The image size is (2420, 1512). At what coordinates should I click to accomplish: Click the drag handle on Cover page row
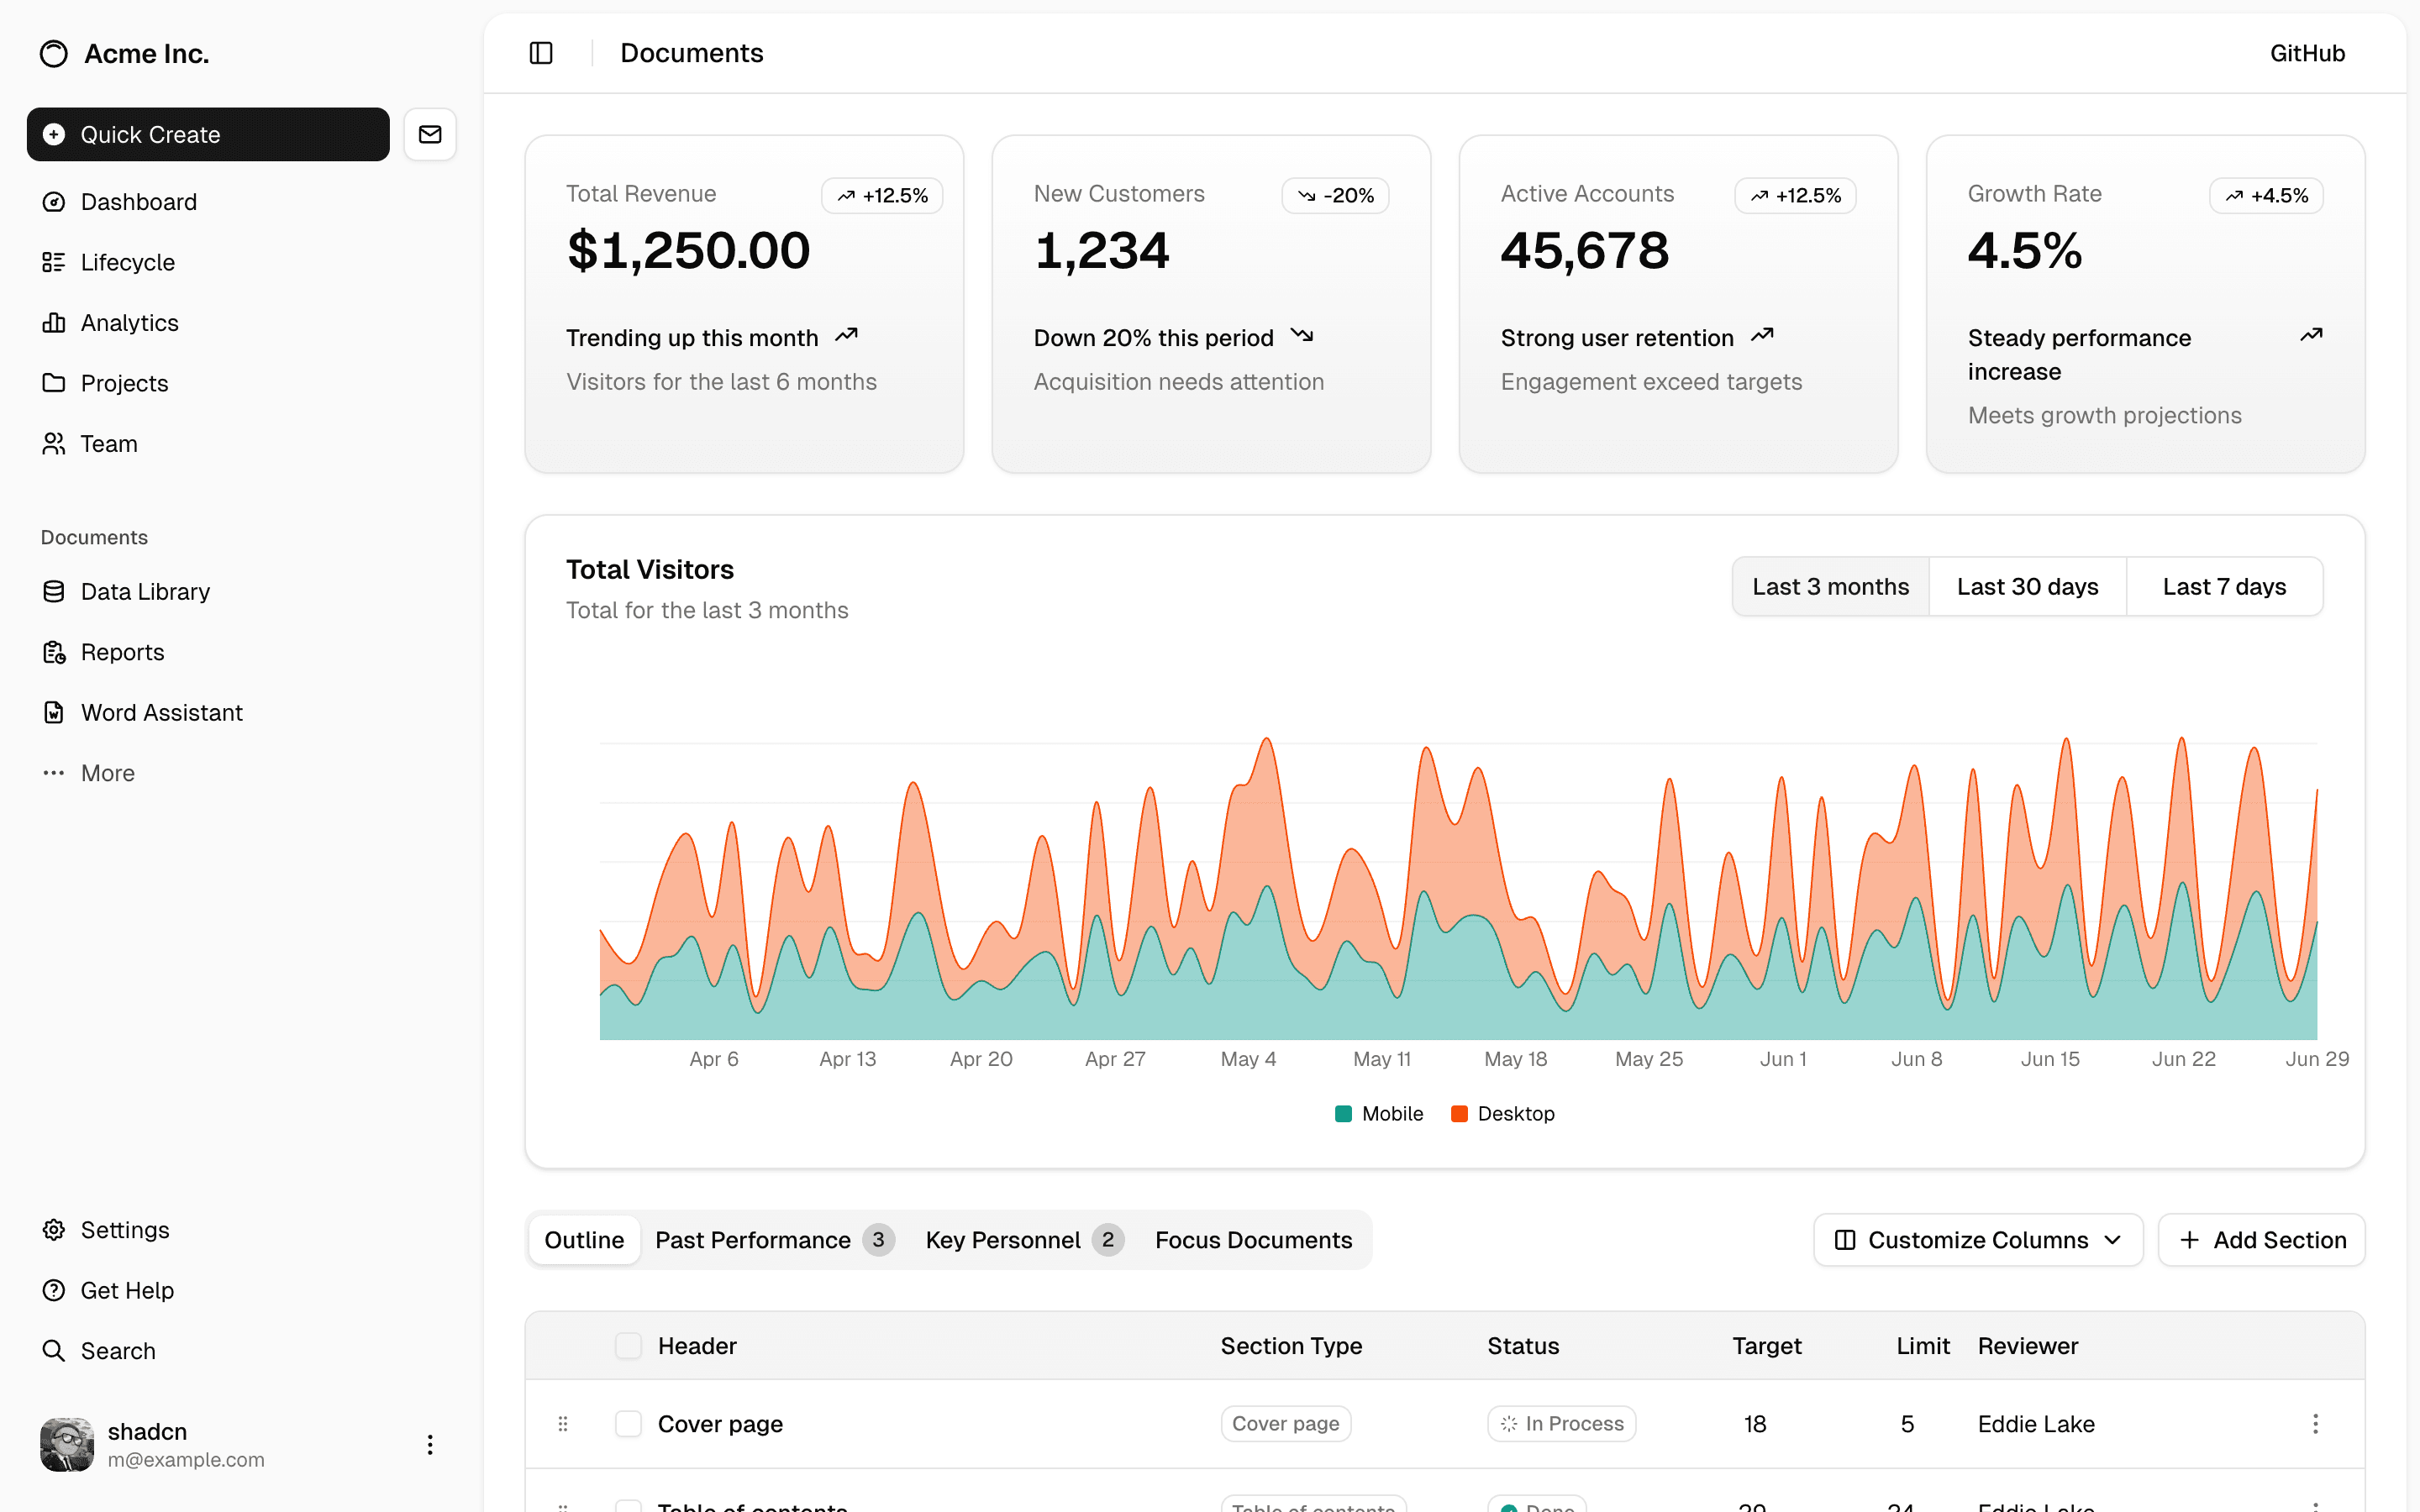[x=564, y=1423]
